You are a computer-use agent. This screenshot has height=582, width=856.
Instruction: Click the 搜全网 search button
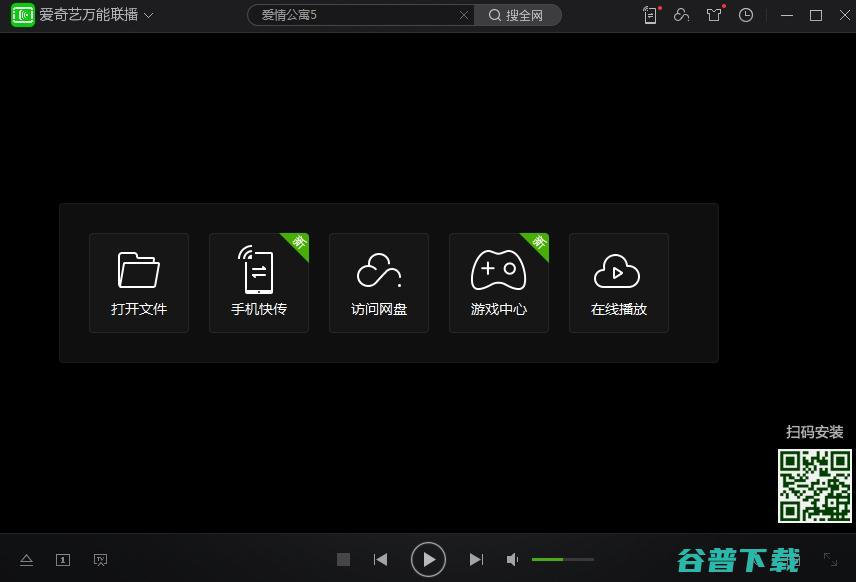pos(517,15)
